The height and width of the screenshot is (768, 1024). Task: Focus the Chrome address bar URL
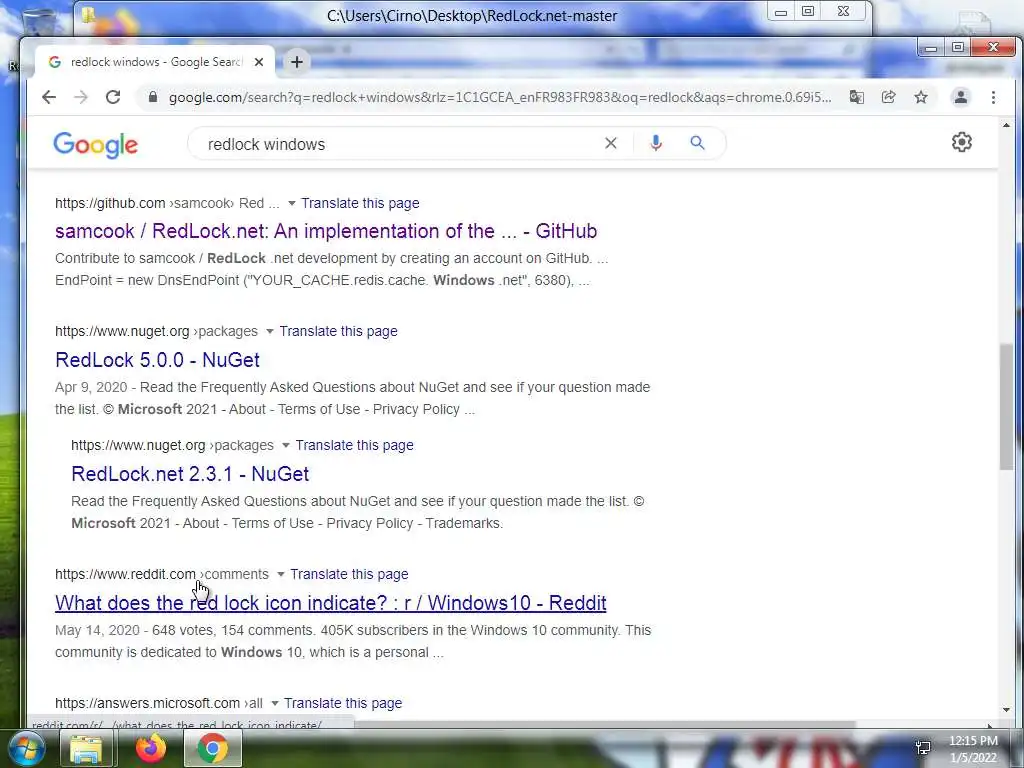click(x=500, y=97)
